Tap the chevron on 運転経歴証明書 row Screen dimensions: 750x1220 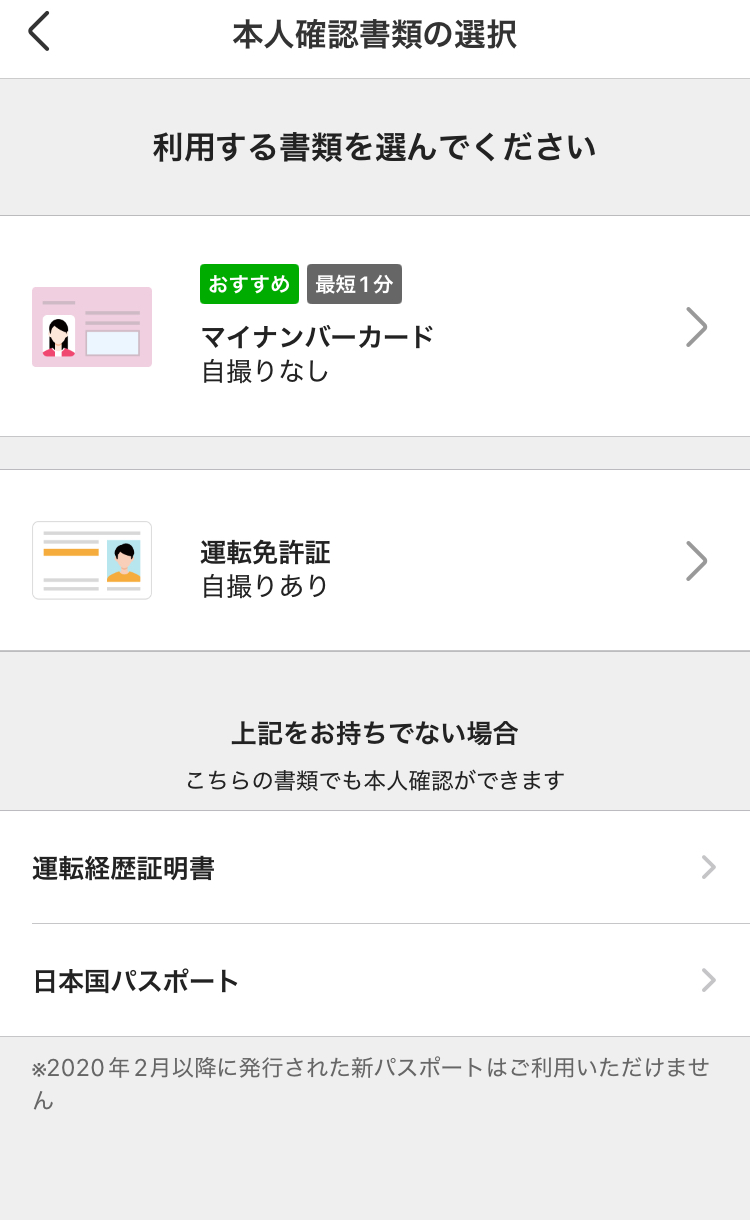(x=708, y=867)
